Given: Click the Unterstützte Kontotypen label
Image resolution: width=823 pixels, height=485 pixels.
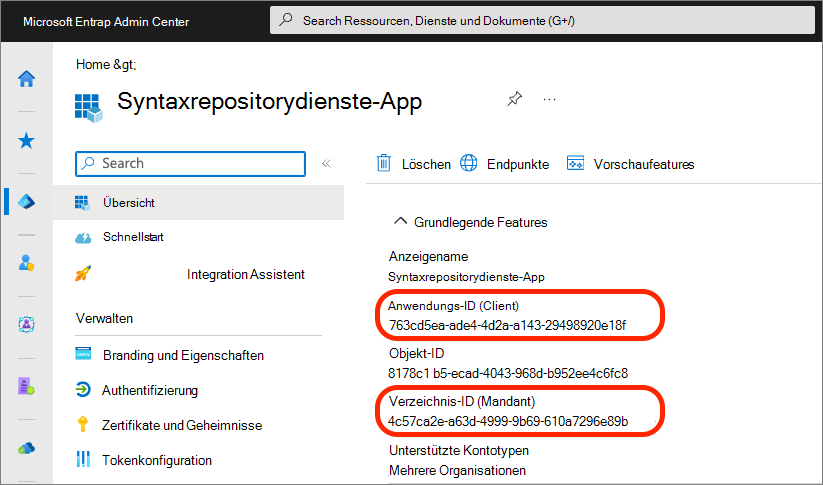Looking at the screenshot, I should [x=459, y=450].
